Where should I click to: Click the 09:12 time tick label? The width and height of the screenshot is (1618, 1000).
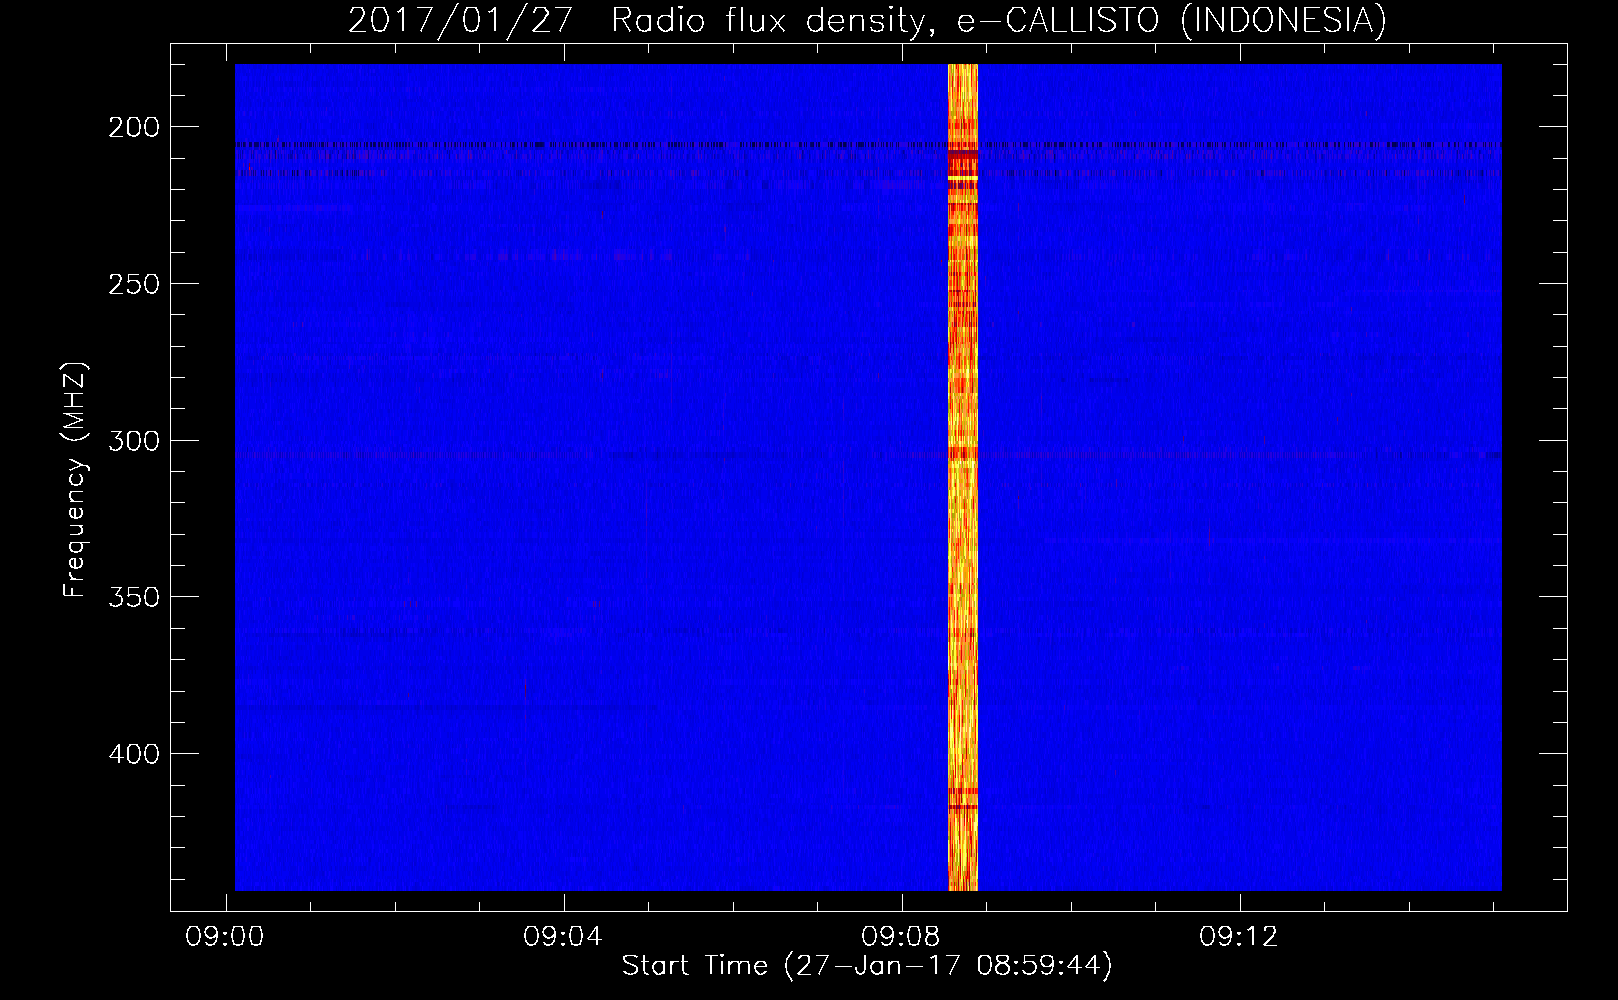pos(1239,937)
